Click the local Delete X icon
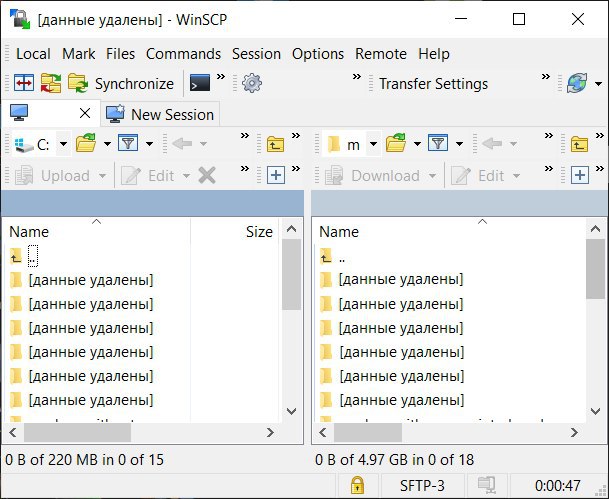 [207, 176]
